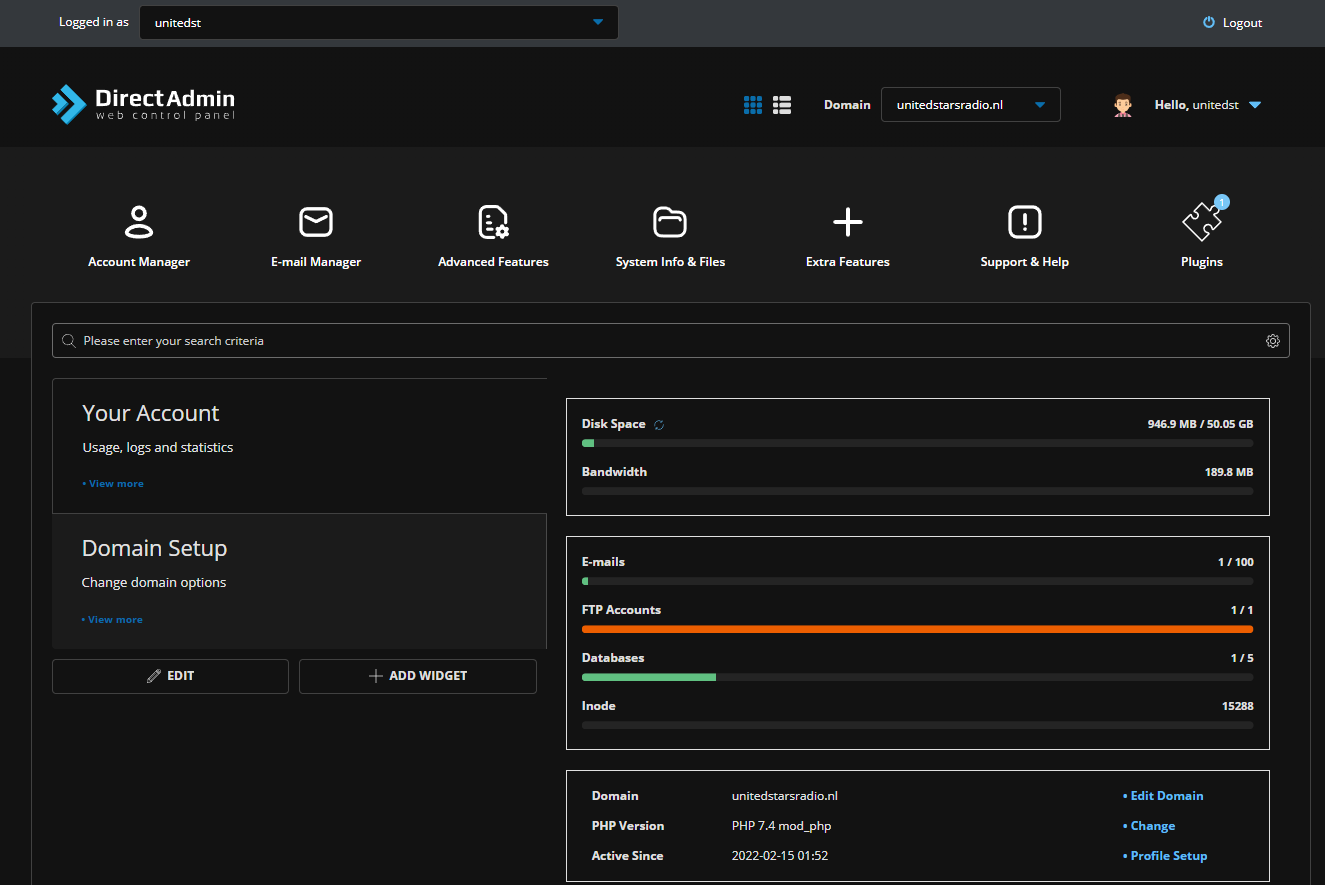Expand the Logged in as user dropdown

click(378, 22)
